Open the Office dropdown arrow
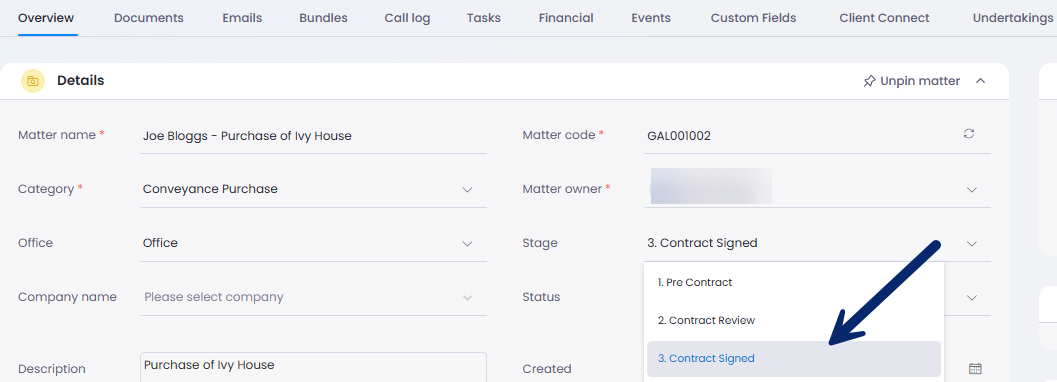This screenshot has height=382, width=1057. [x=467, y=243]
